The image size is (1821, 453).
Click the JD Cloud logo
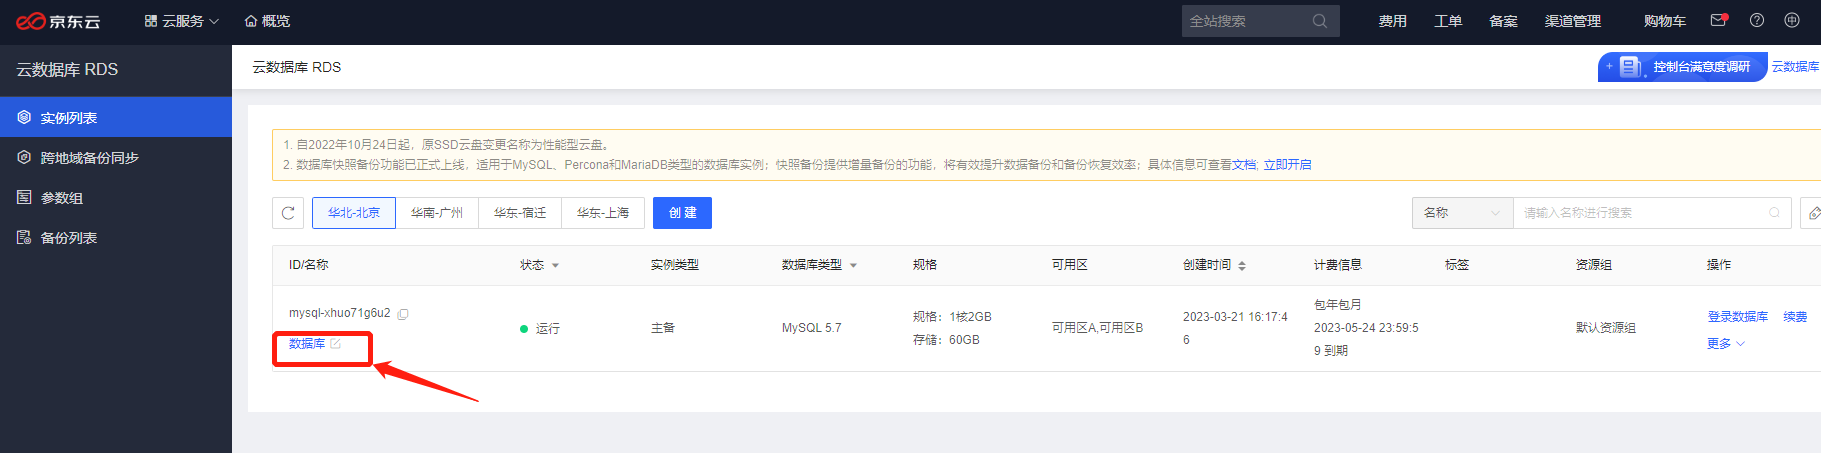[58, 21]
